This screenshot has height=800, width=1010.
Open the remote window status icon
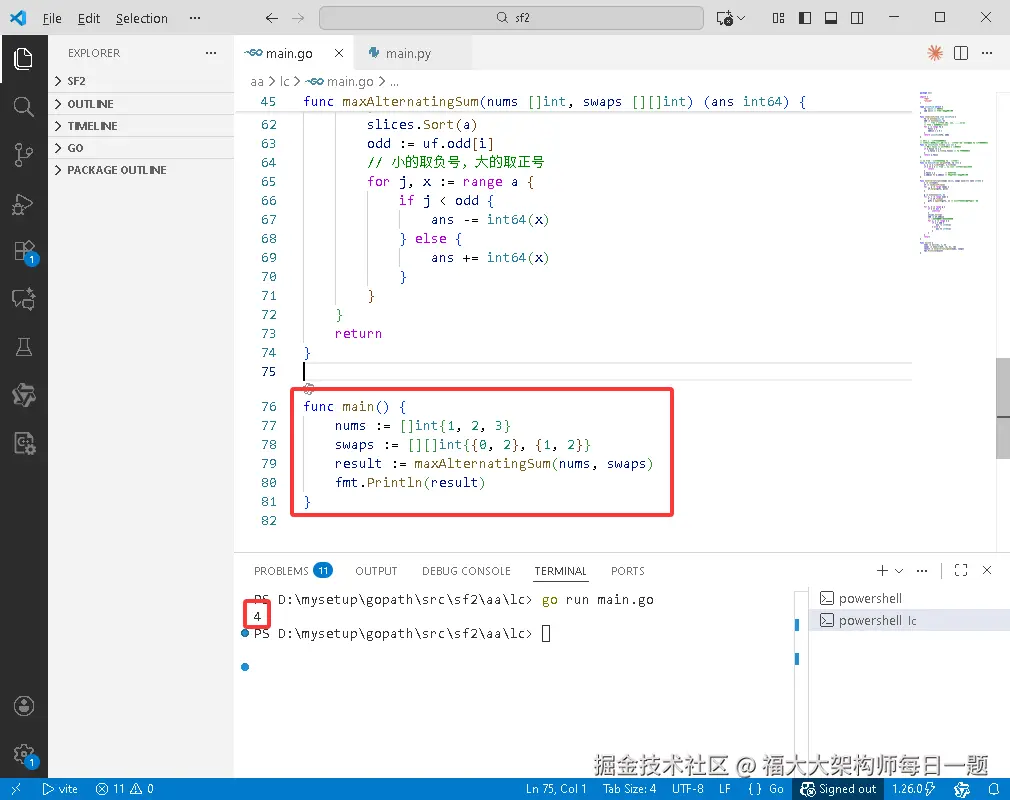coord(16,788)
